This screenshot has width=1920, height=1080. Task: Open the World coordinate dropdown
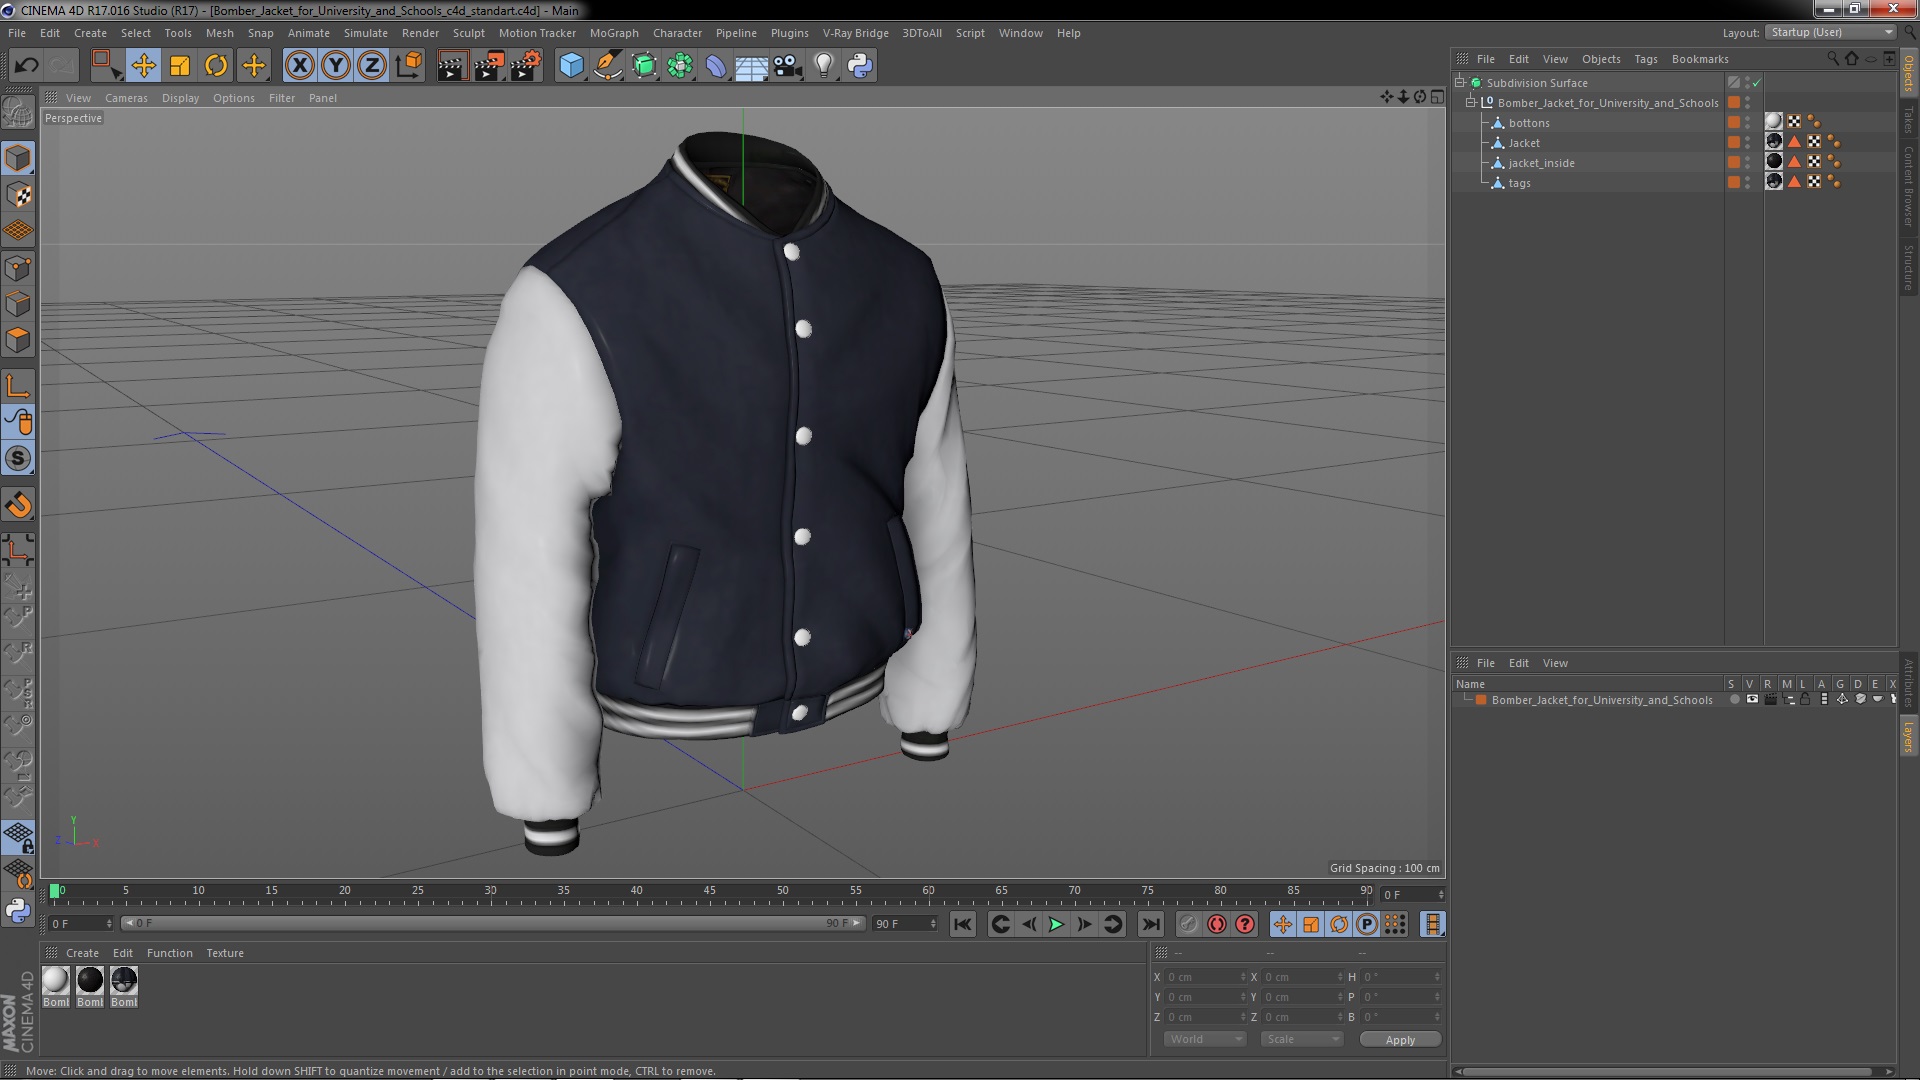click(1205, 1039)
